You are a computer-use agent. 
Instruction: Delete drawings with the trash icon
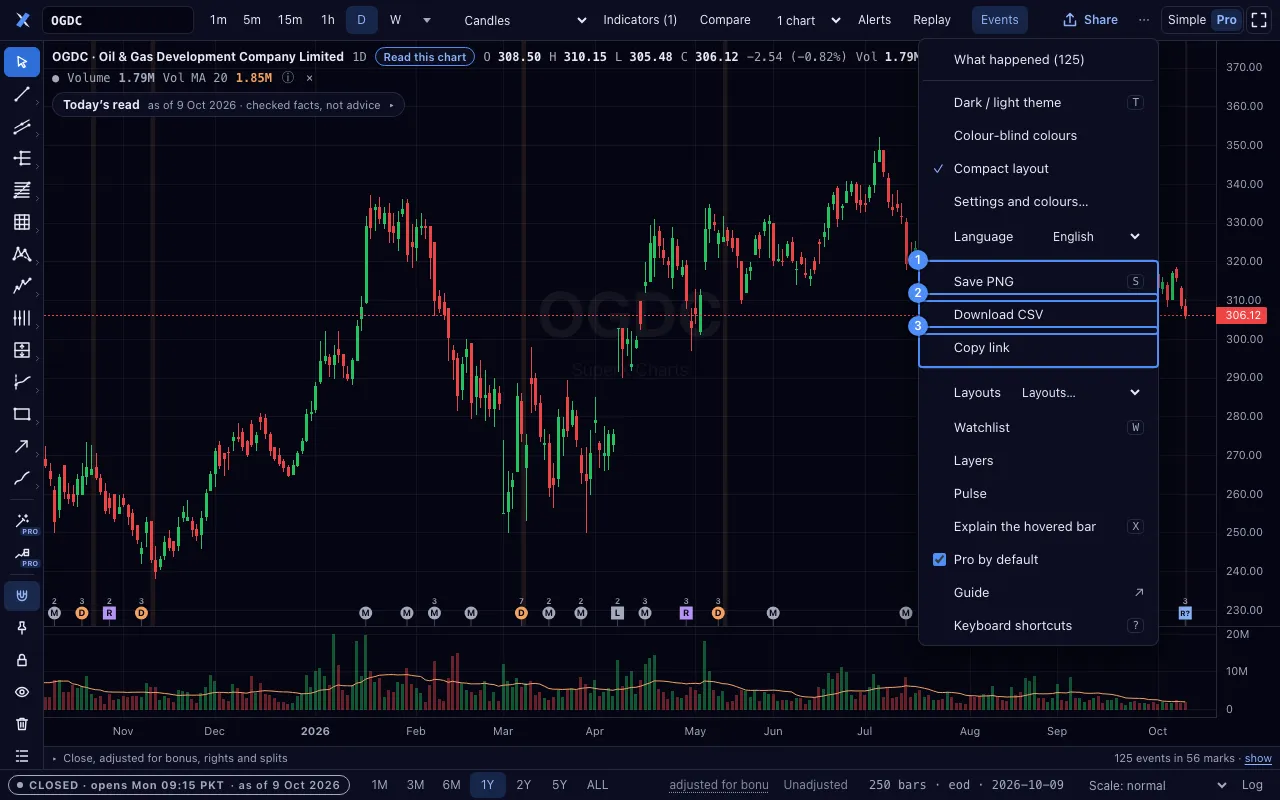click(22, 724)
